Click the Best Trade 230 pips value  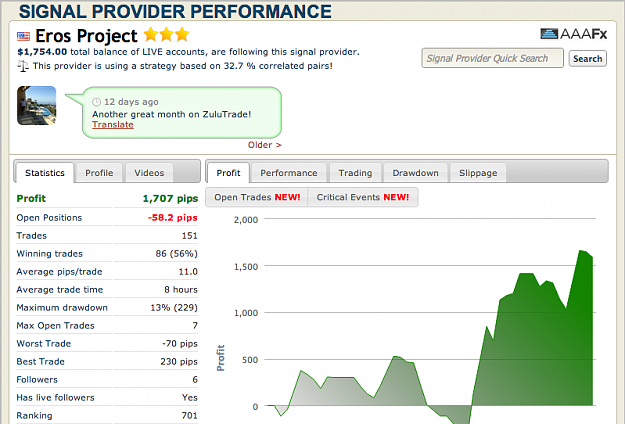[x=179, y=361]
